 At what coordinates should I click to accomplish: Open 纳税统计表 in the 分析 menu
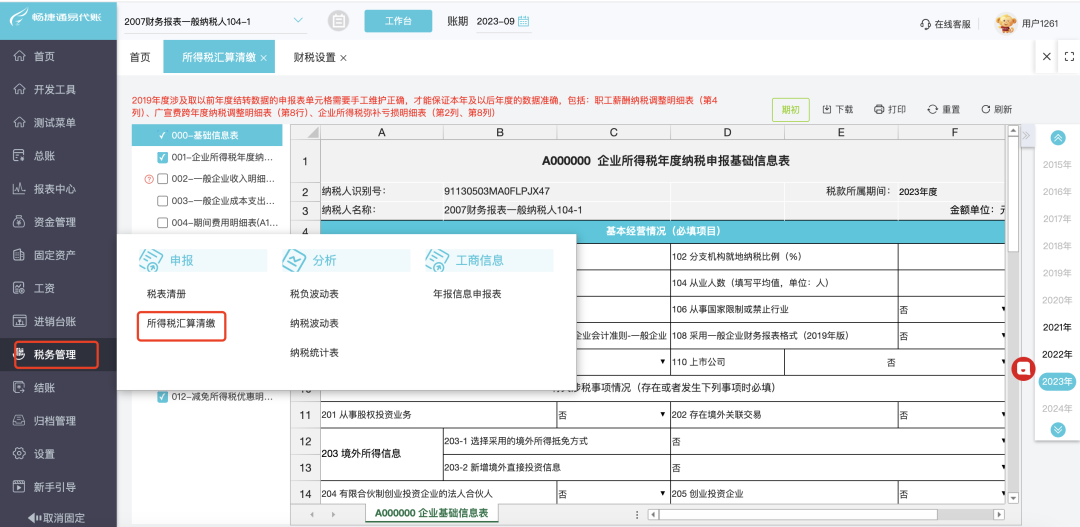point(314,353)
